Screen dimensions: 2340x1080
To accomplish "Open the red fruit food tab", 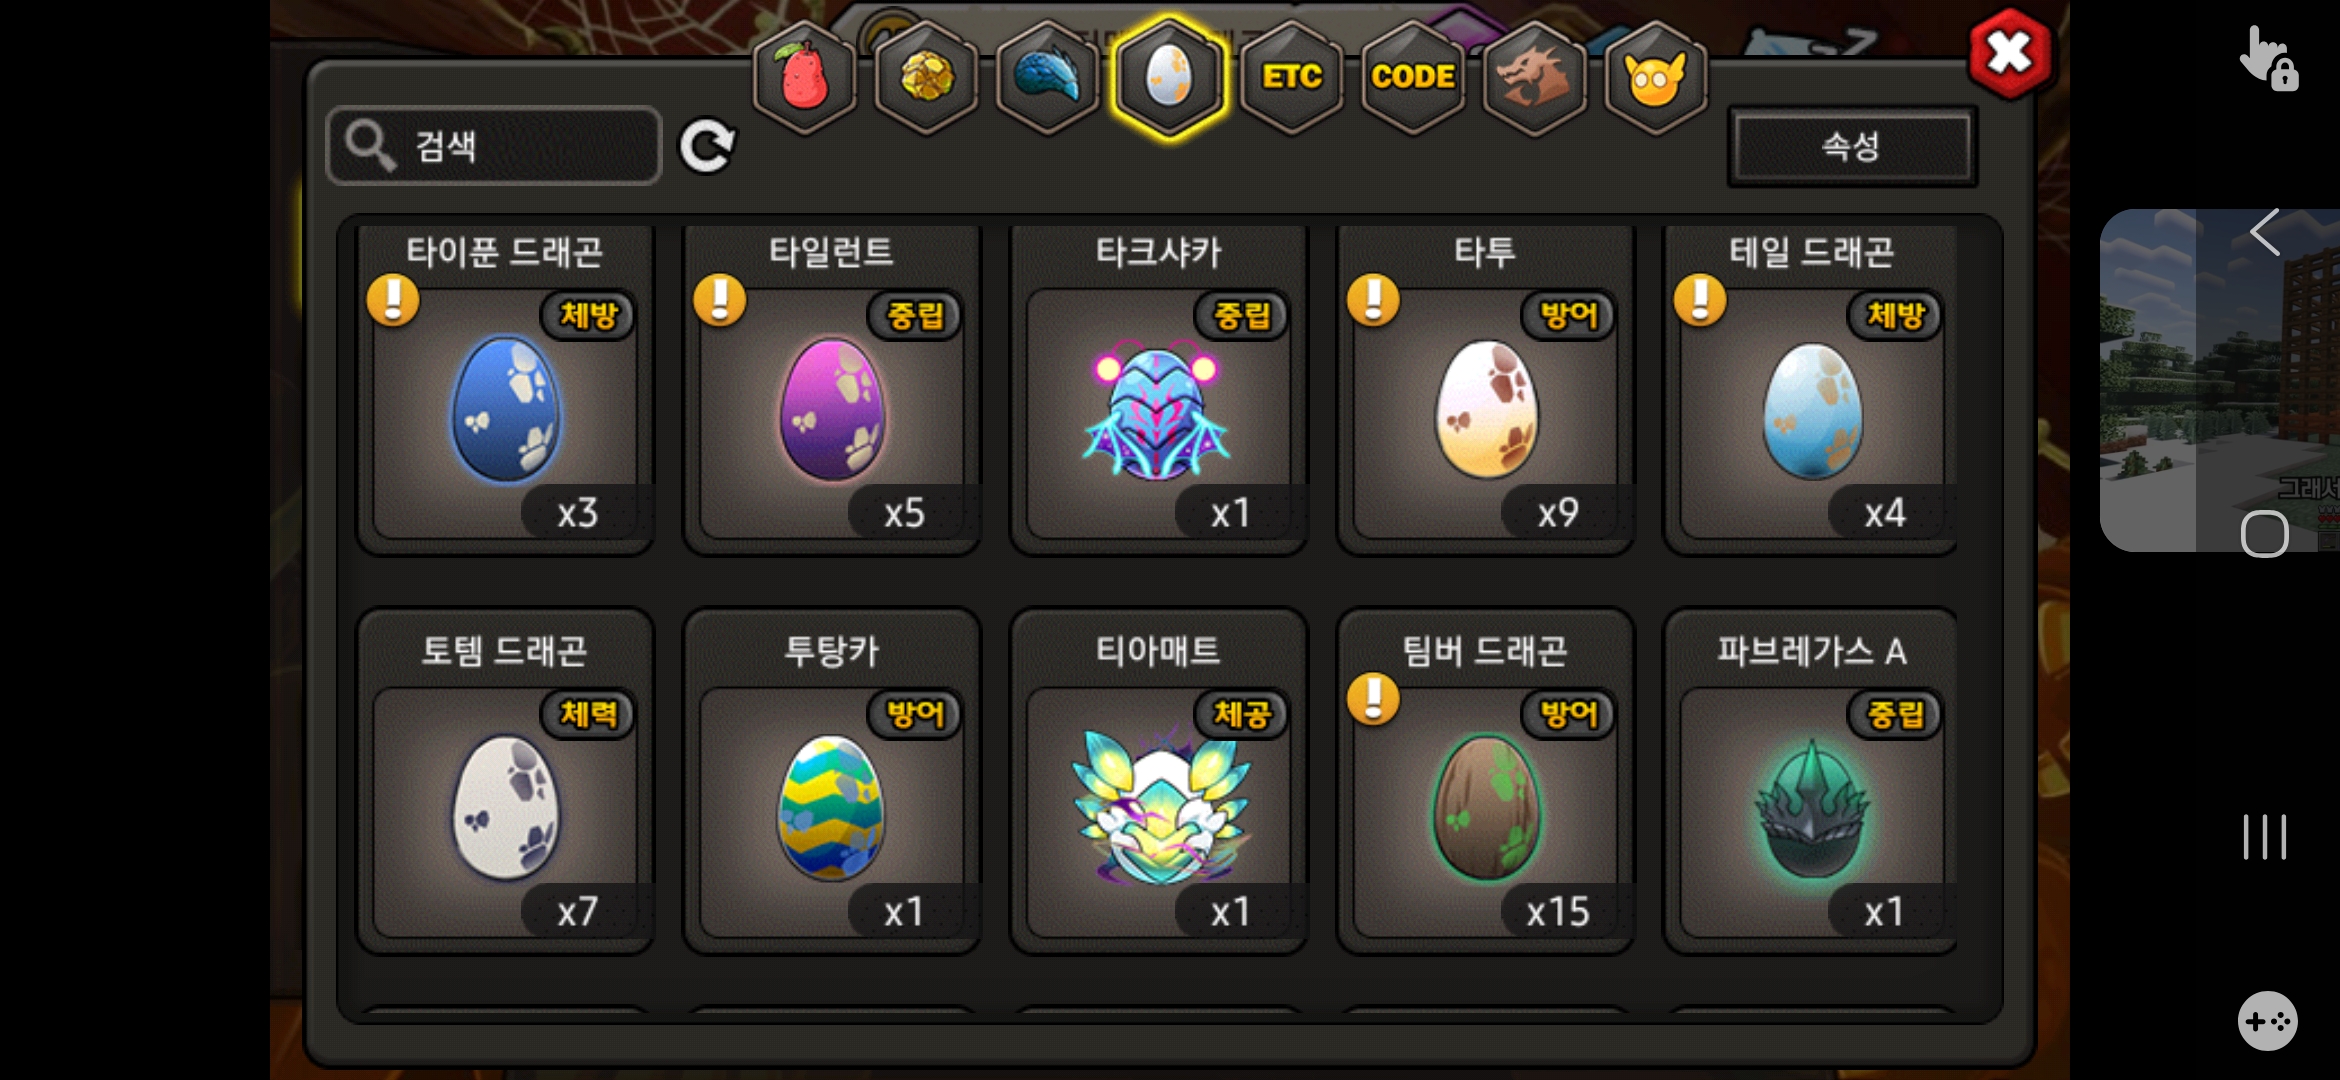I will click(805, 76).
